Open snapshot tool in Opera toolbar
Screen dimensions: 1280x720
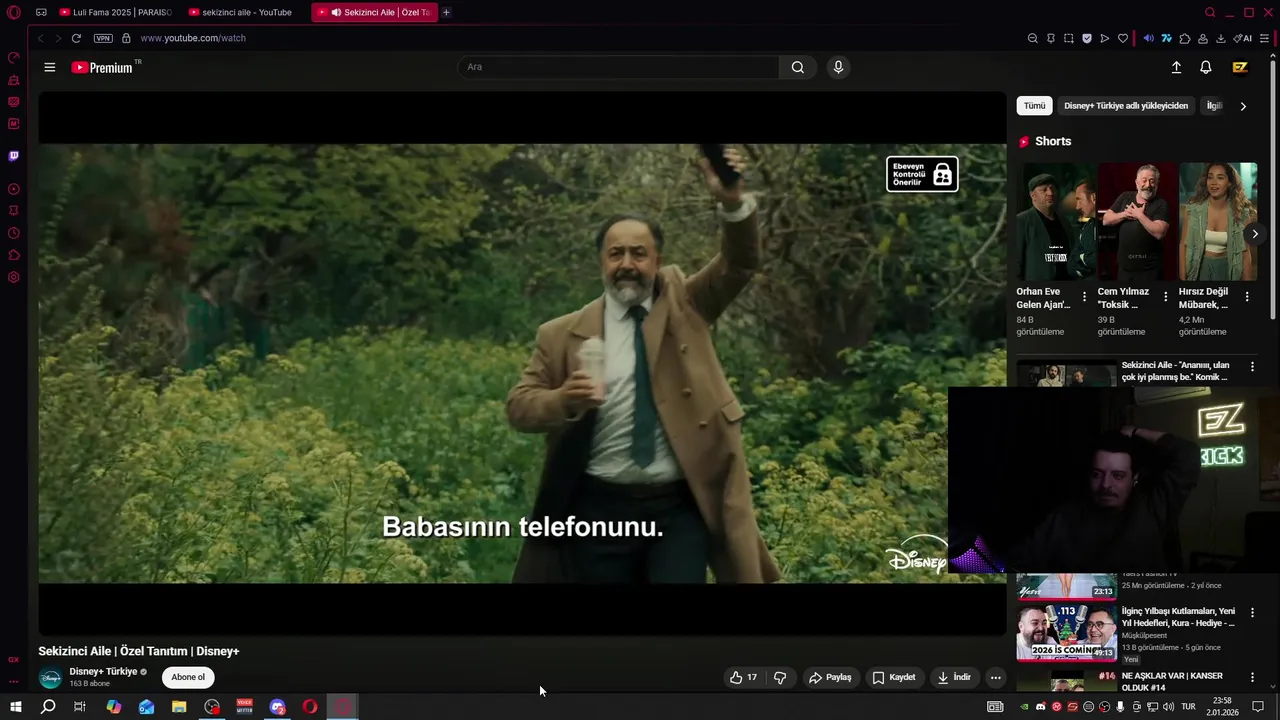click(x=1069, y=38)
